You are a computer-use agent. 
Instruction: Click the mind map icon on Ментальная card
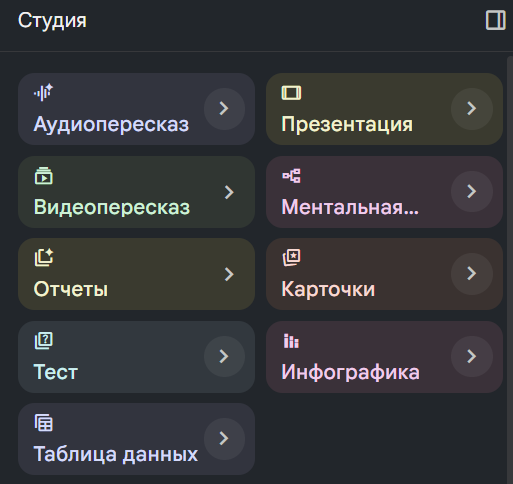291,176
